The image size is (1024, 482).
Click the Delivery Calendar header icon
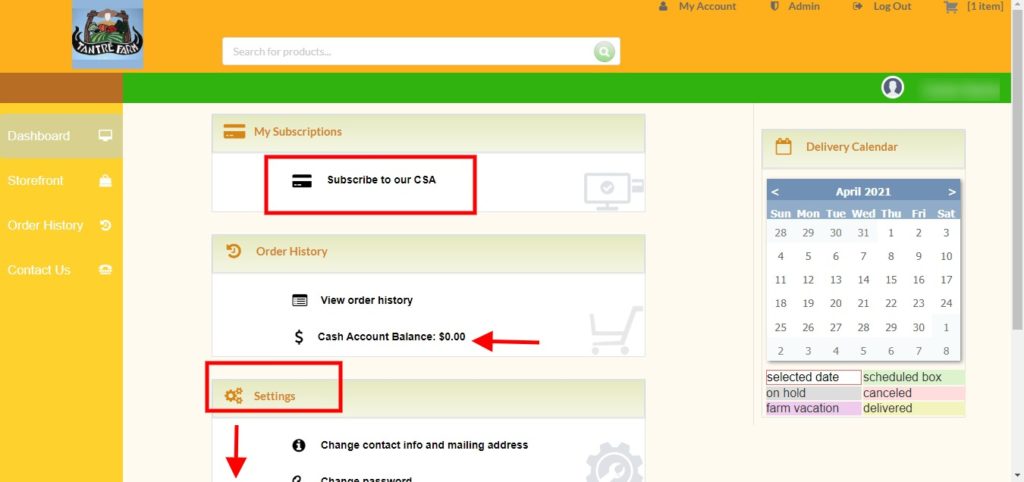pos(783,146)
